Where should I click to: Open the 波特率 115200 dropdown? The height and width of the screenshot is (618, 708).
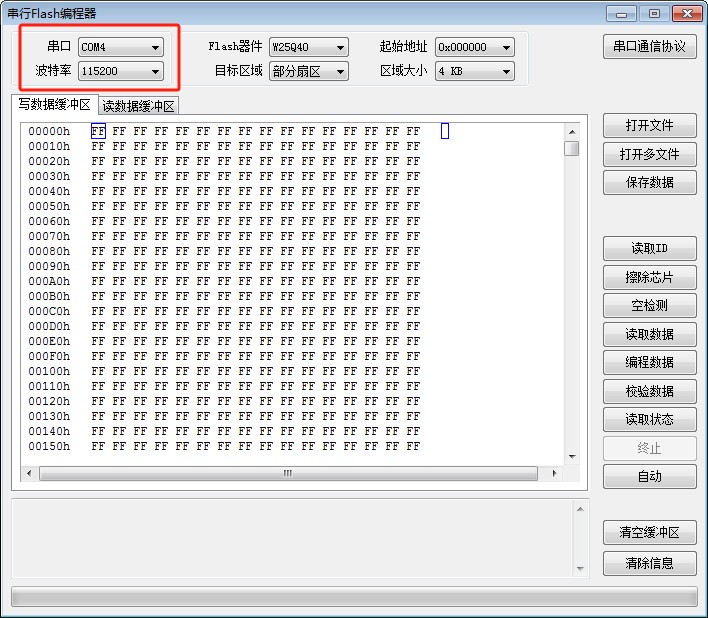pos(121,71)
